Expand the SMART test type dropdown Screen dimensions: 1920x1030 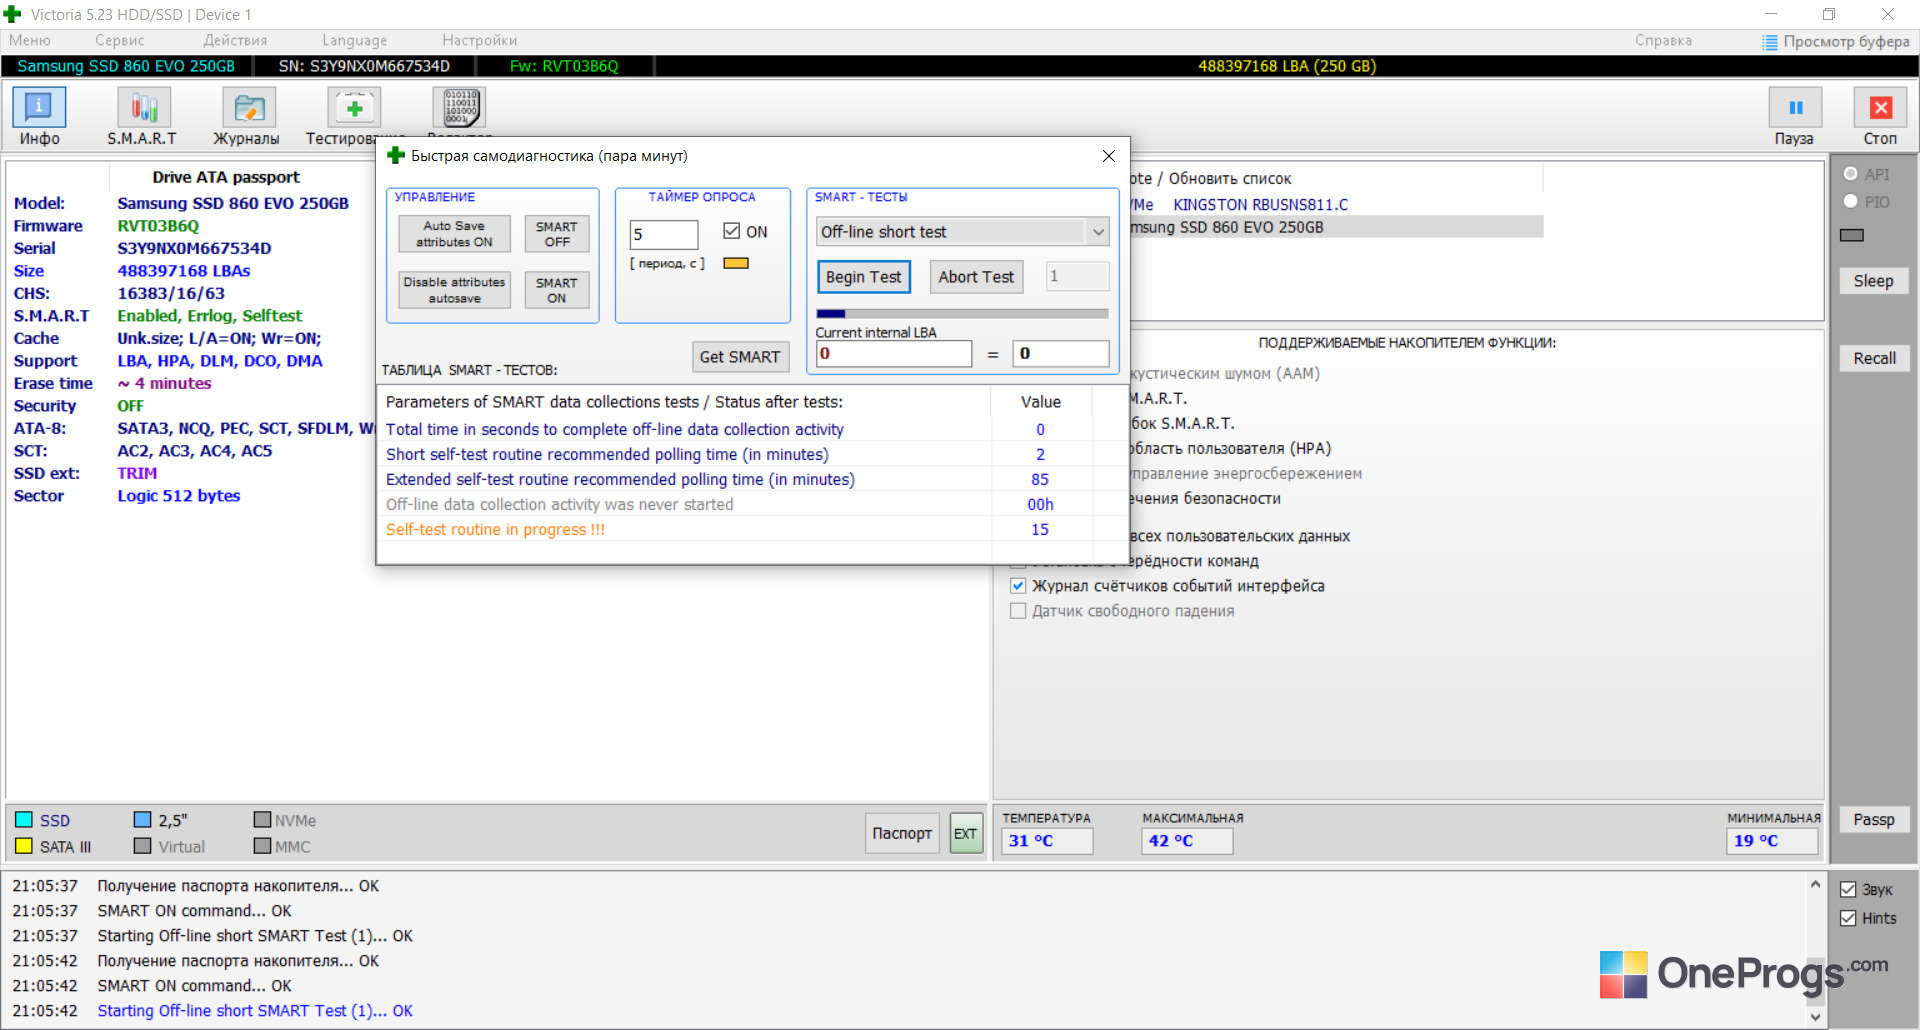click(x=1098, y=232)
